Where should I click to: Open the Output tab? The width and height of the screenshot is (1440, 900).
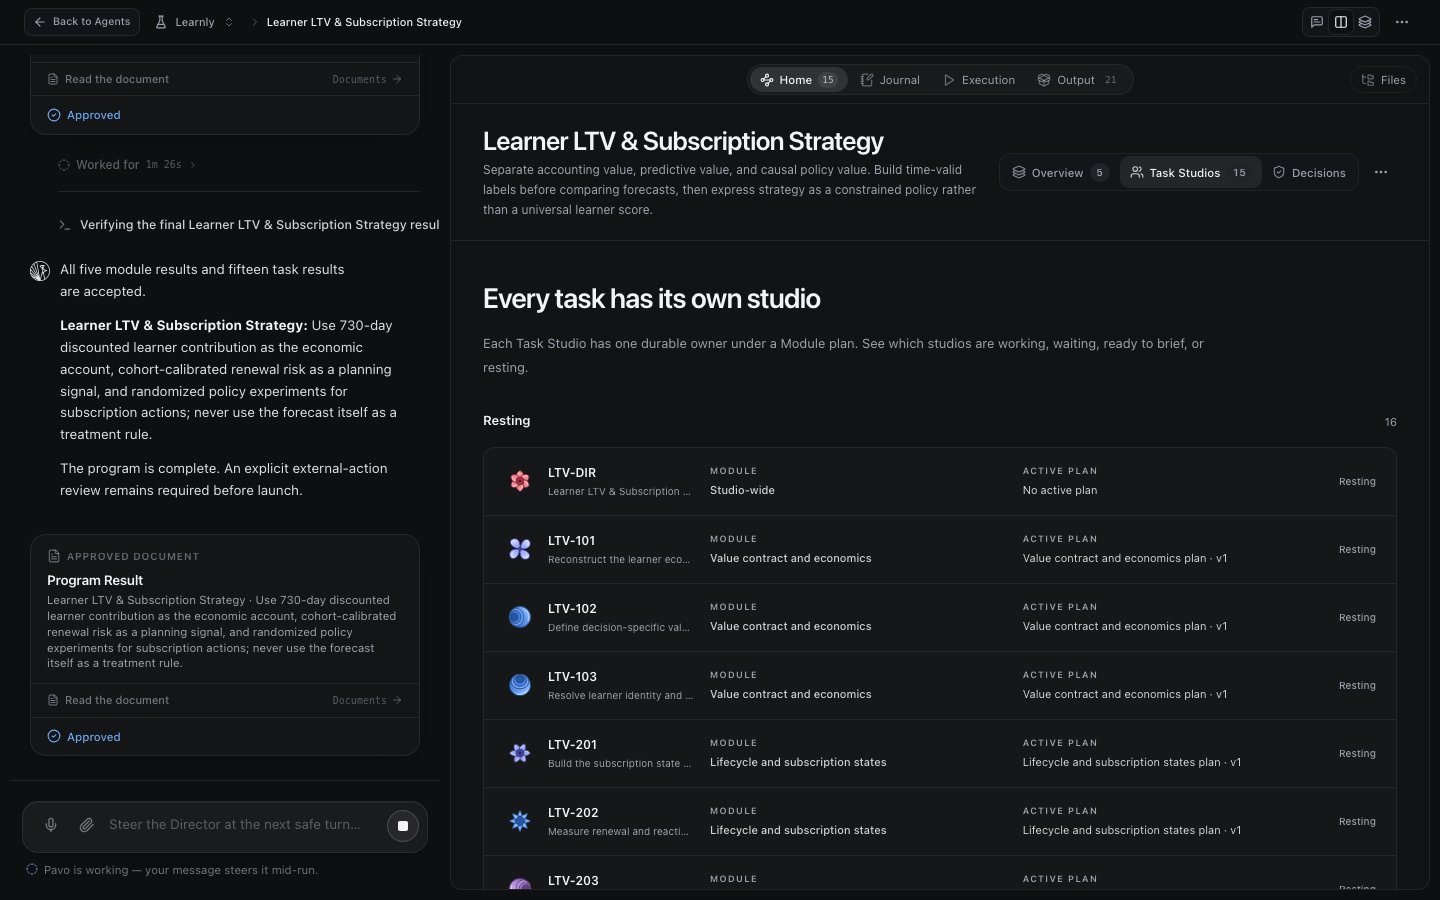1077,80
